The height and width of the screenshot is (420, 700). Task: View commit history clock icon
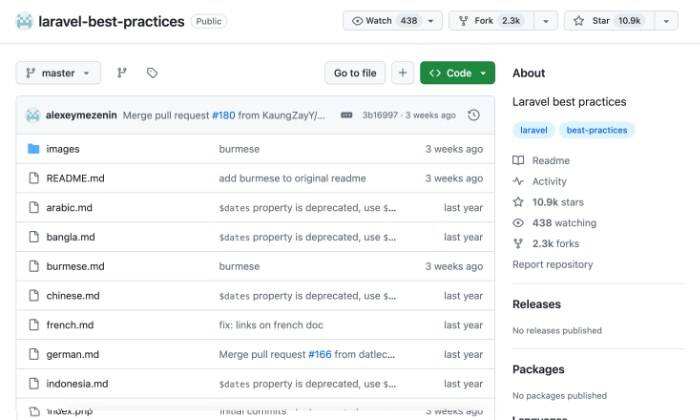pos(474,115)
